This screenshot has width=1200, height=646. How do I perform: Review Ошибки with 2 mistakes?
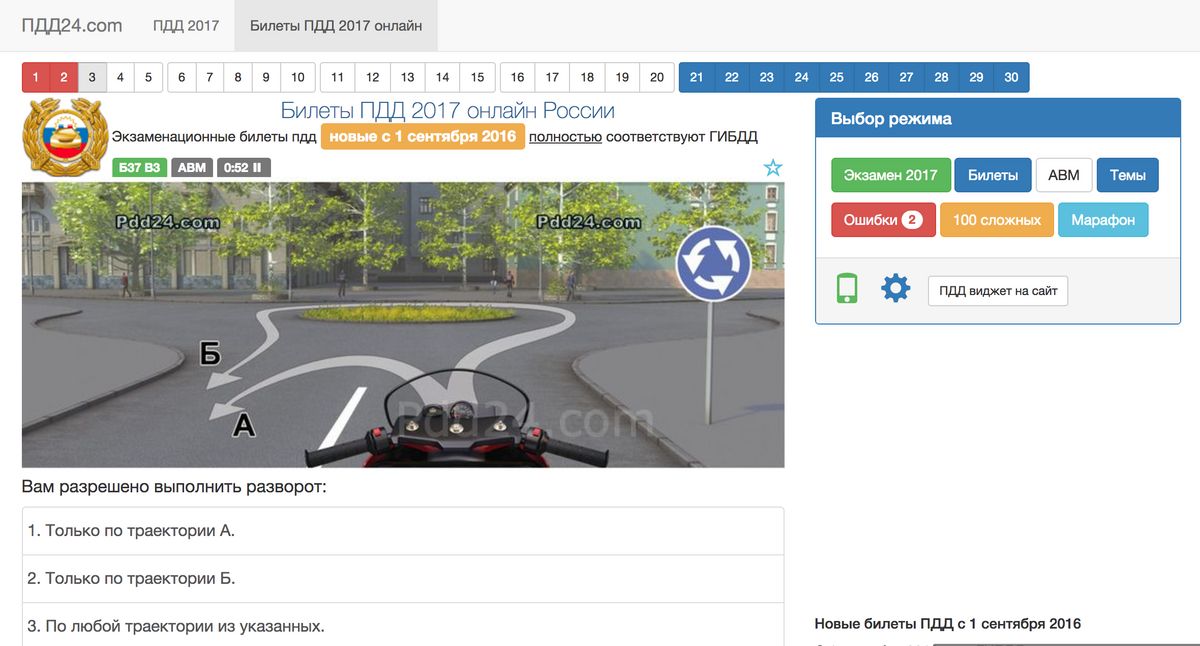point(882,220)
